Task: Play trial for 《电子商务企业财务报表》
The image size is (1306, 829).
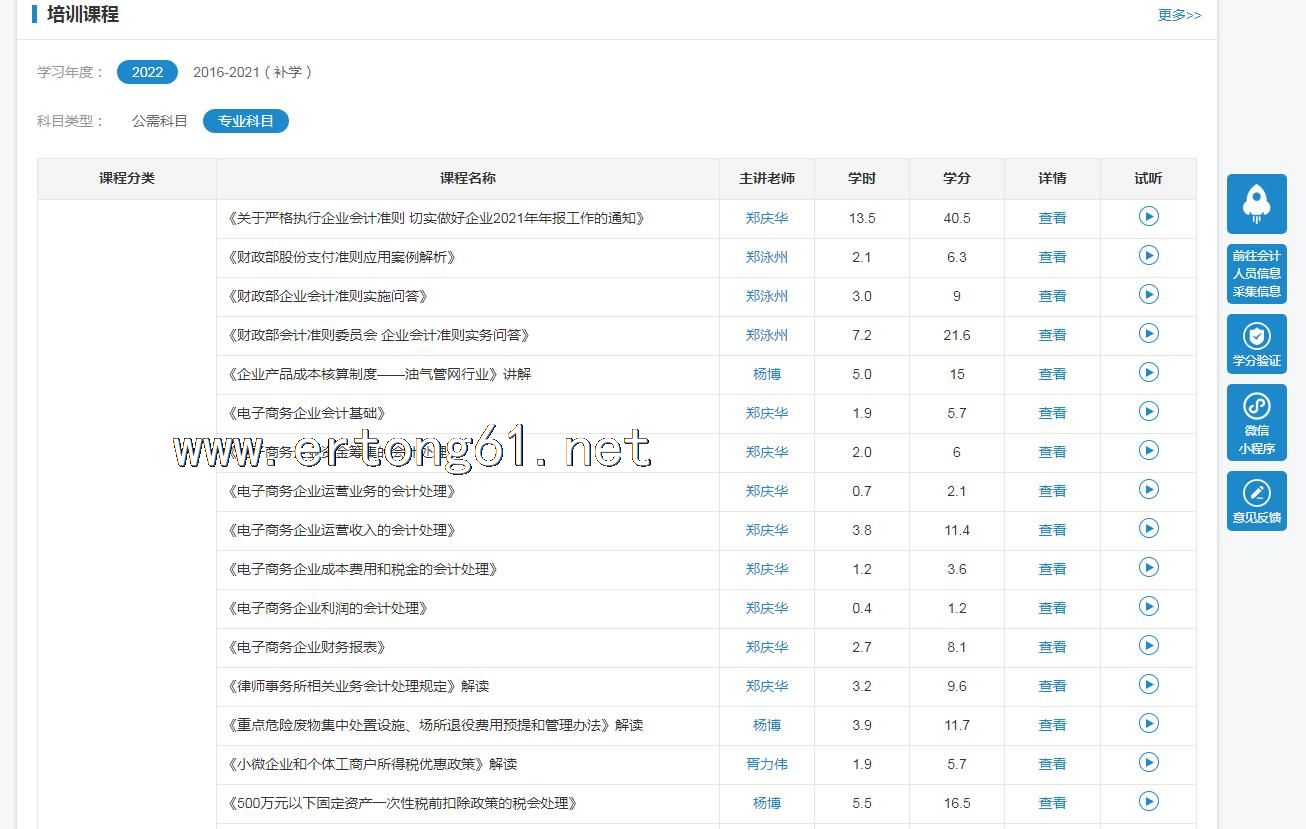Action: [1148, 646]
